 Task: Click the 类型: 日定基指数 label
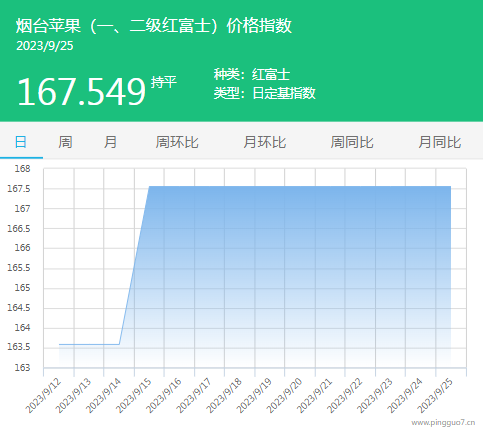point(264,93)
